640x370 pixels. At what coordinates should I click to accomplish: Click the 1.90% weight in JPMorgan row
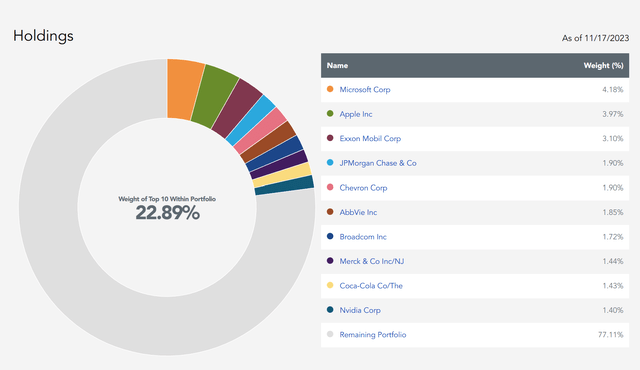[613, 163]
